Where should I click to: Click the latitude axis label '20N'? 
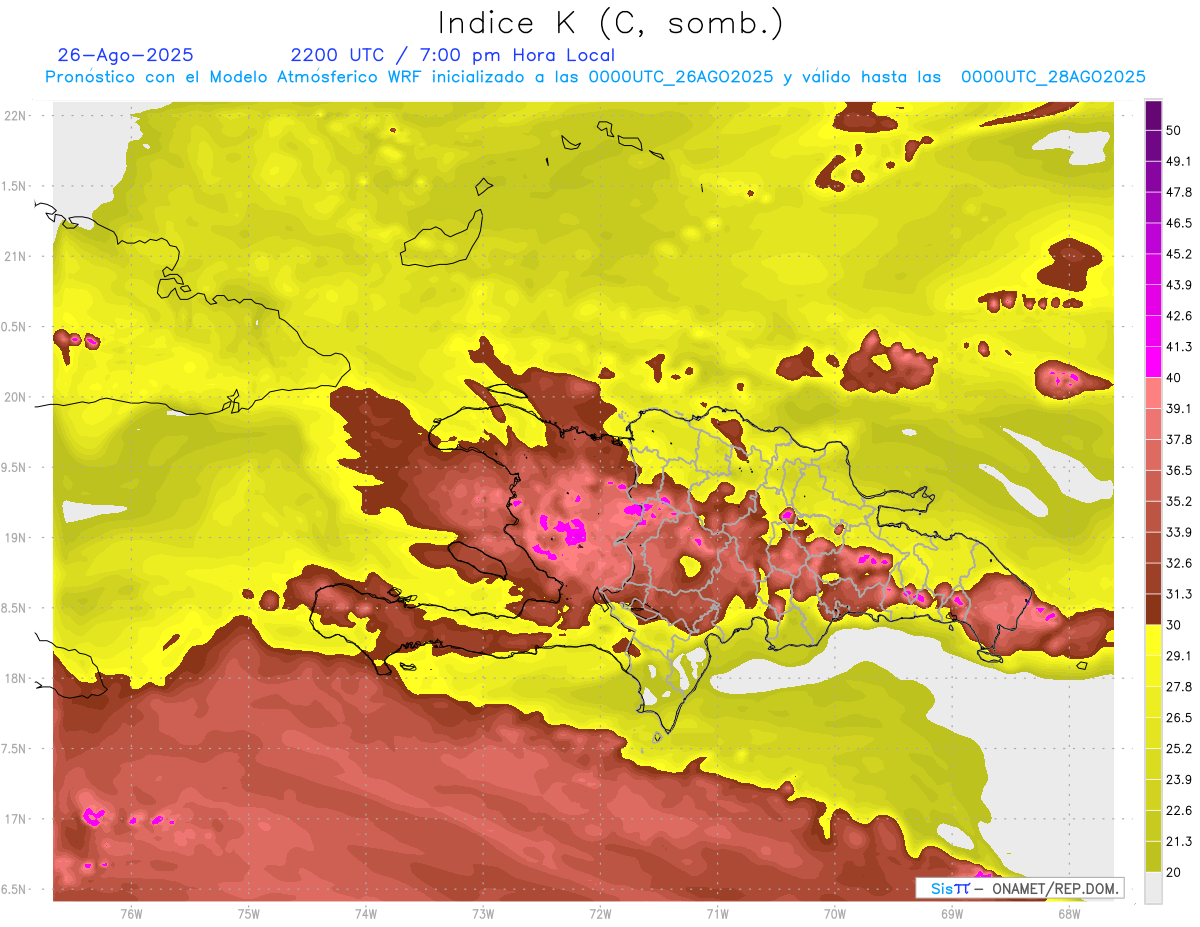tap(15, 397)
